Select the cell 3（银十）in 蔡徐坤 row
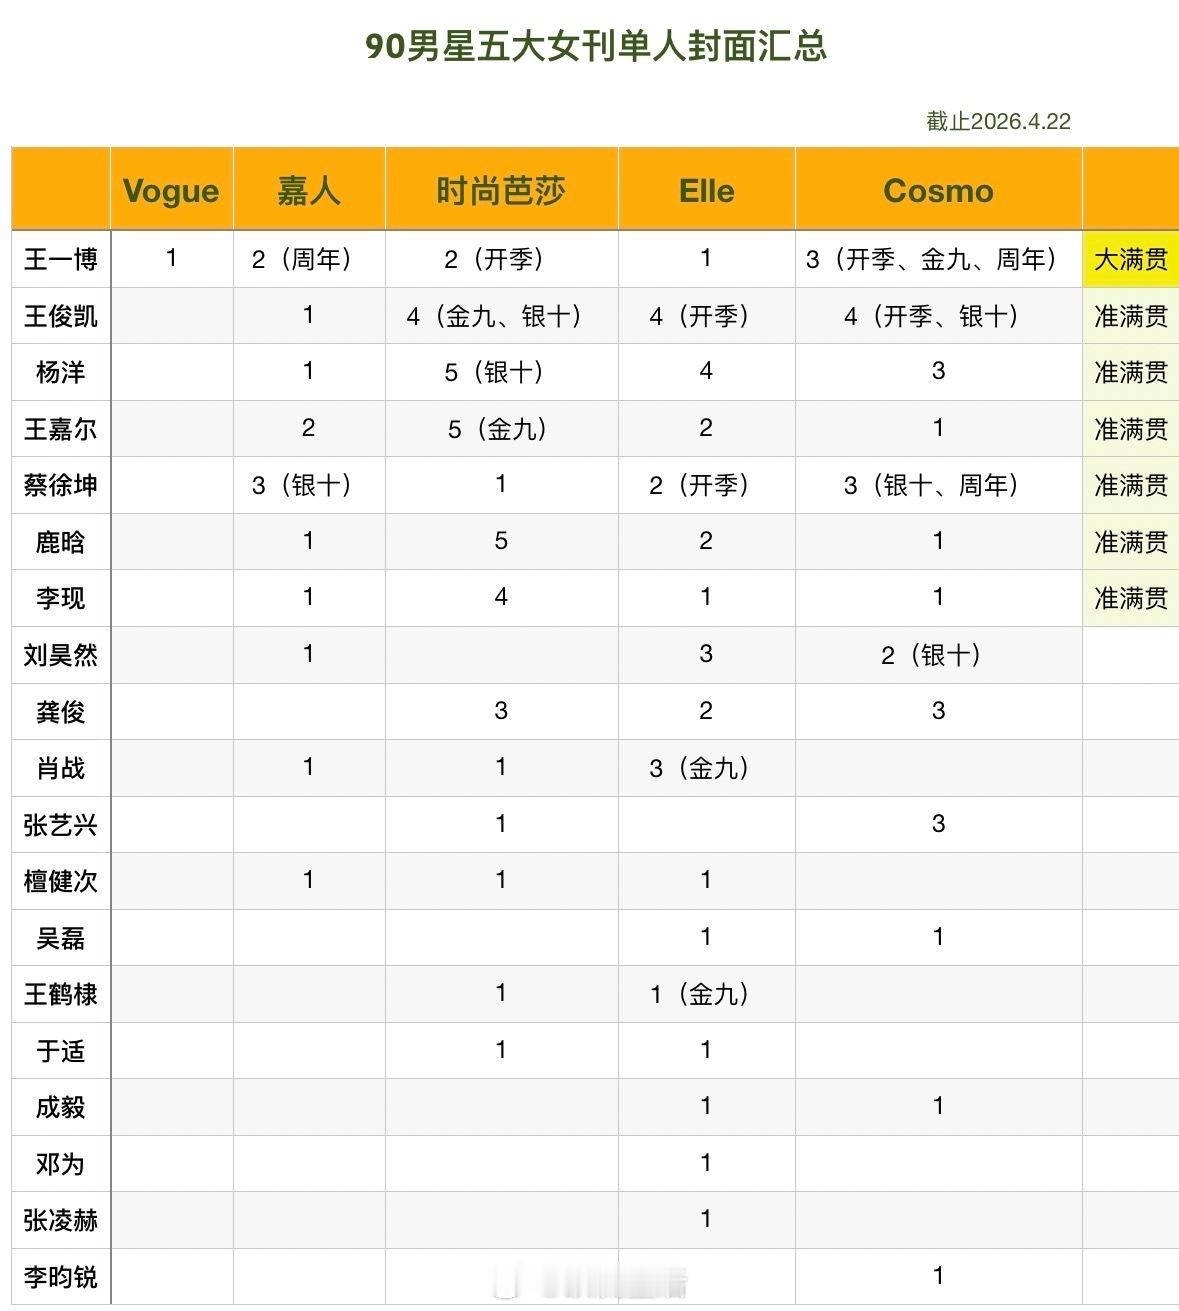The width and height of the screenshot is (1179, 1311). pos(308,486)
